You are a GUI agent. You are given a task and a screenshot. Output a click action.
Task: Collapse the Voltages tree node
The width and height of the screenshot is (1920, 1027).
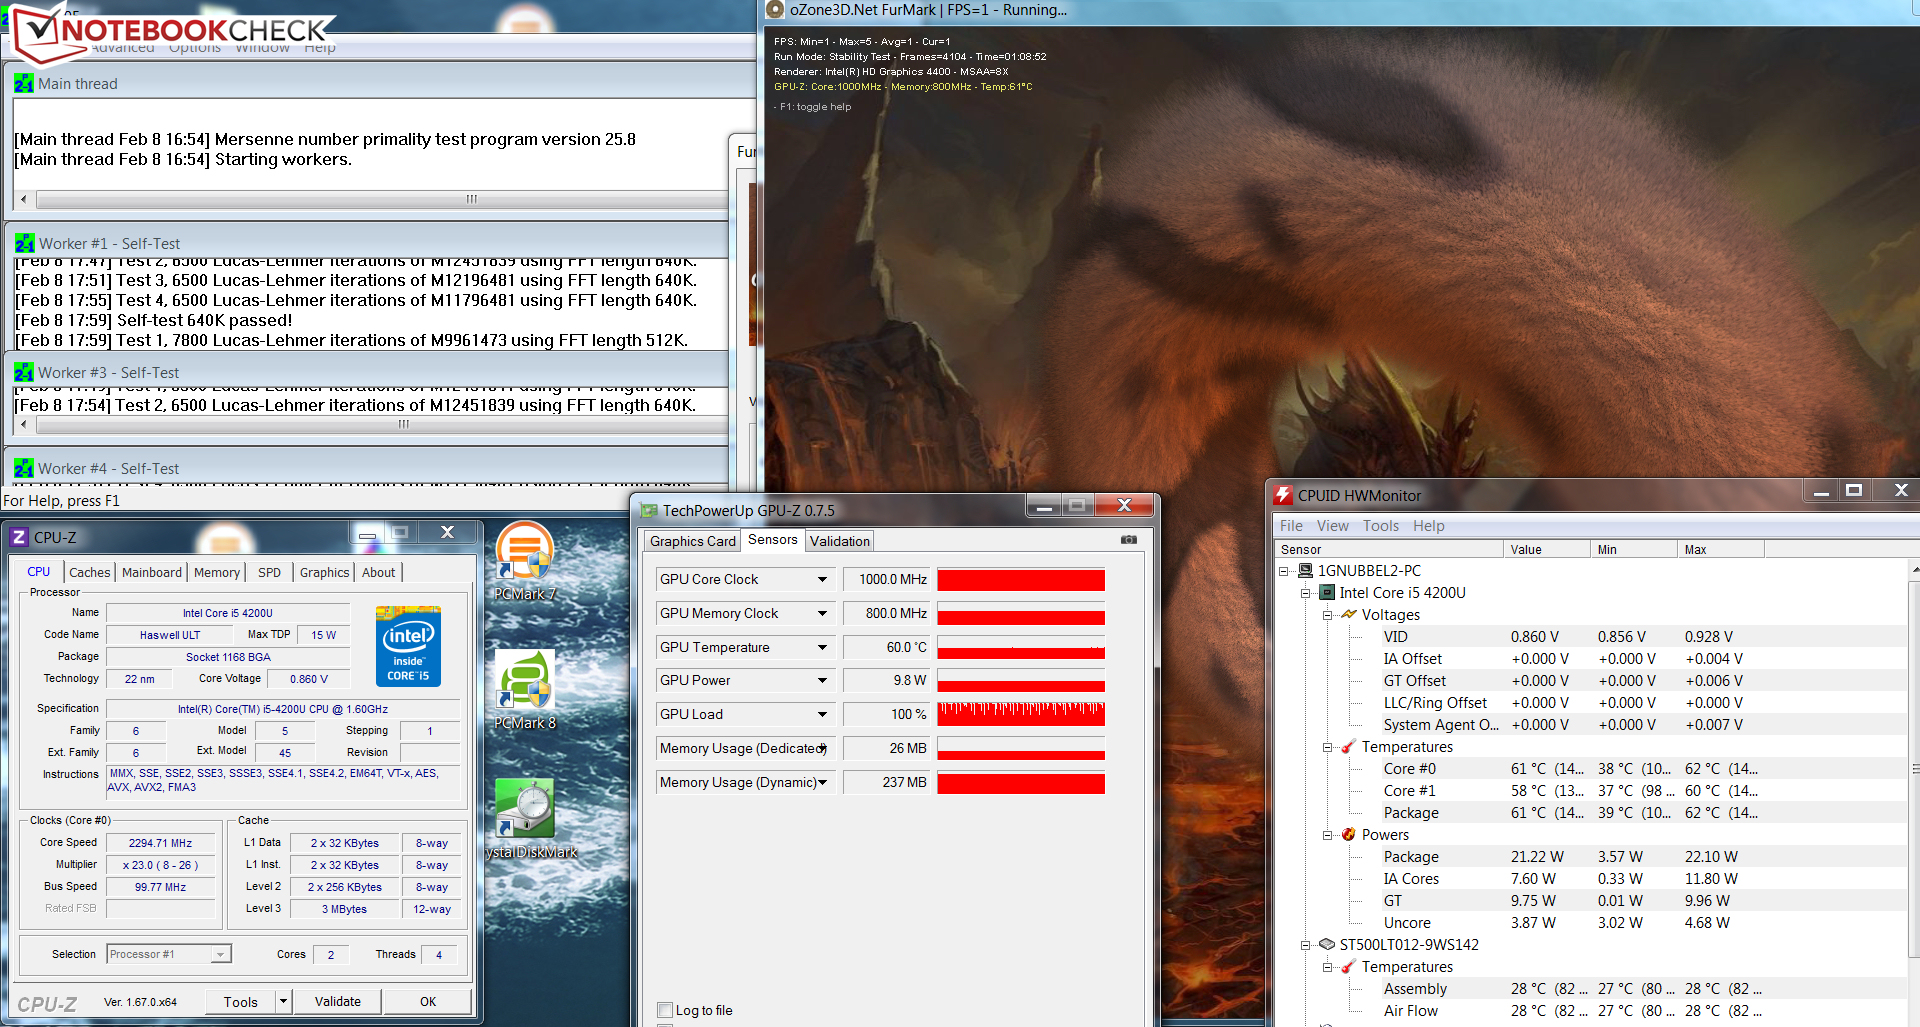click(x=1327, y=615)
